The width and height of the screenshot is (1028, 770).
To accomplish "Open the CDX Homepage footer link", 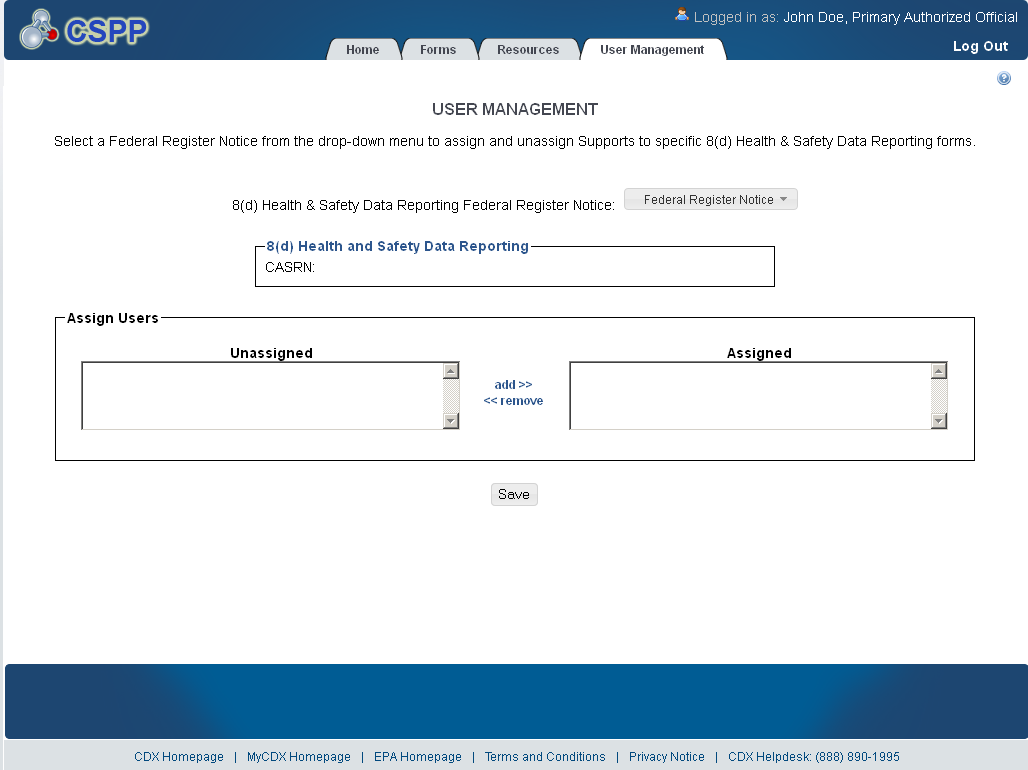I will click(x=179, y=756).
